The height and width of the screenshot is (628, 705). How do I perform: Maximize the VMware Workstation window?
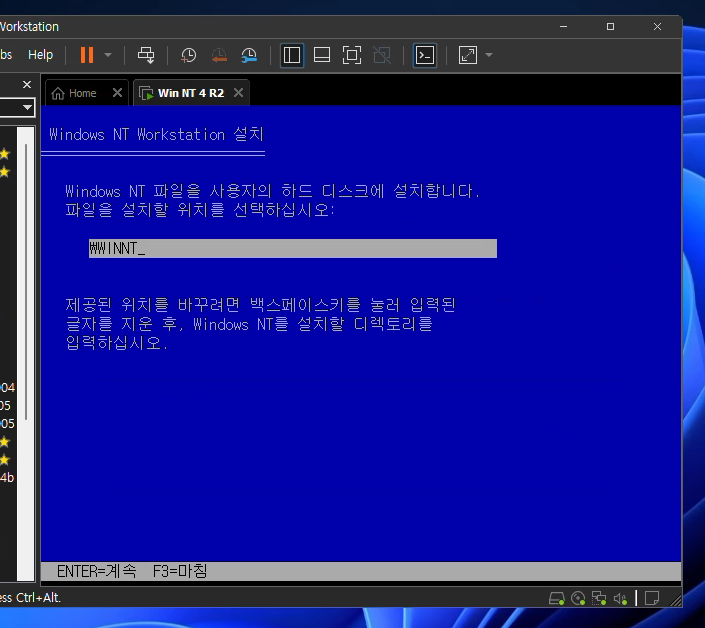coord(610,27)
